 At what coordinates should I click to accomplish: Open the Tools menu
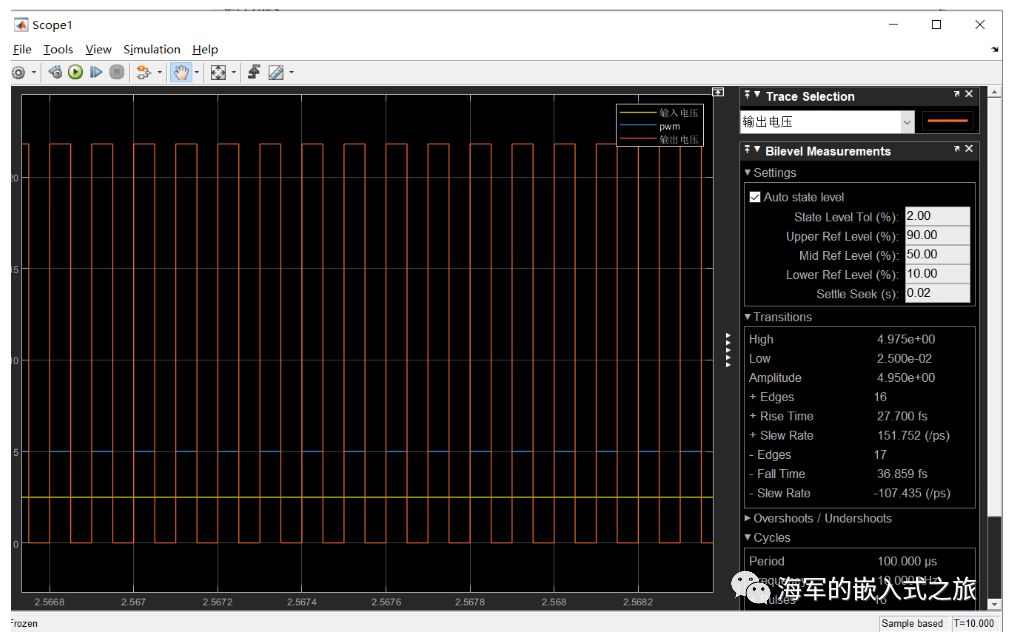(58, 49)
